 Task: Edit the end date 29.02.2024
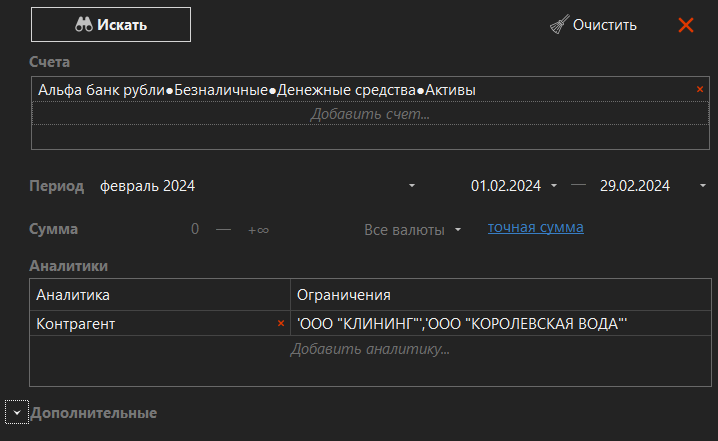click(x=634, y=186)
